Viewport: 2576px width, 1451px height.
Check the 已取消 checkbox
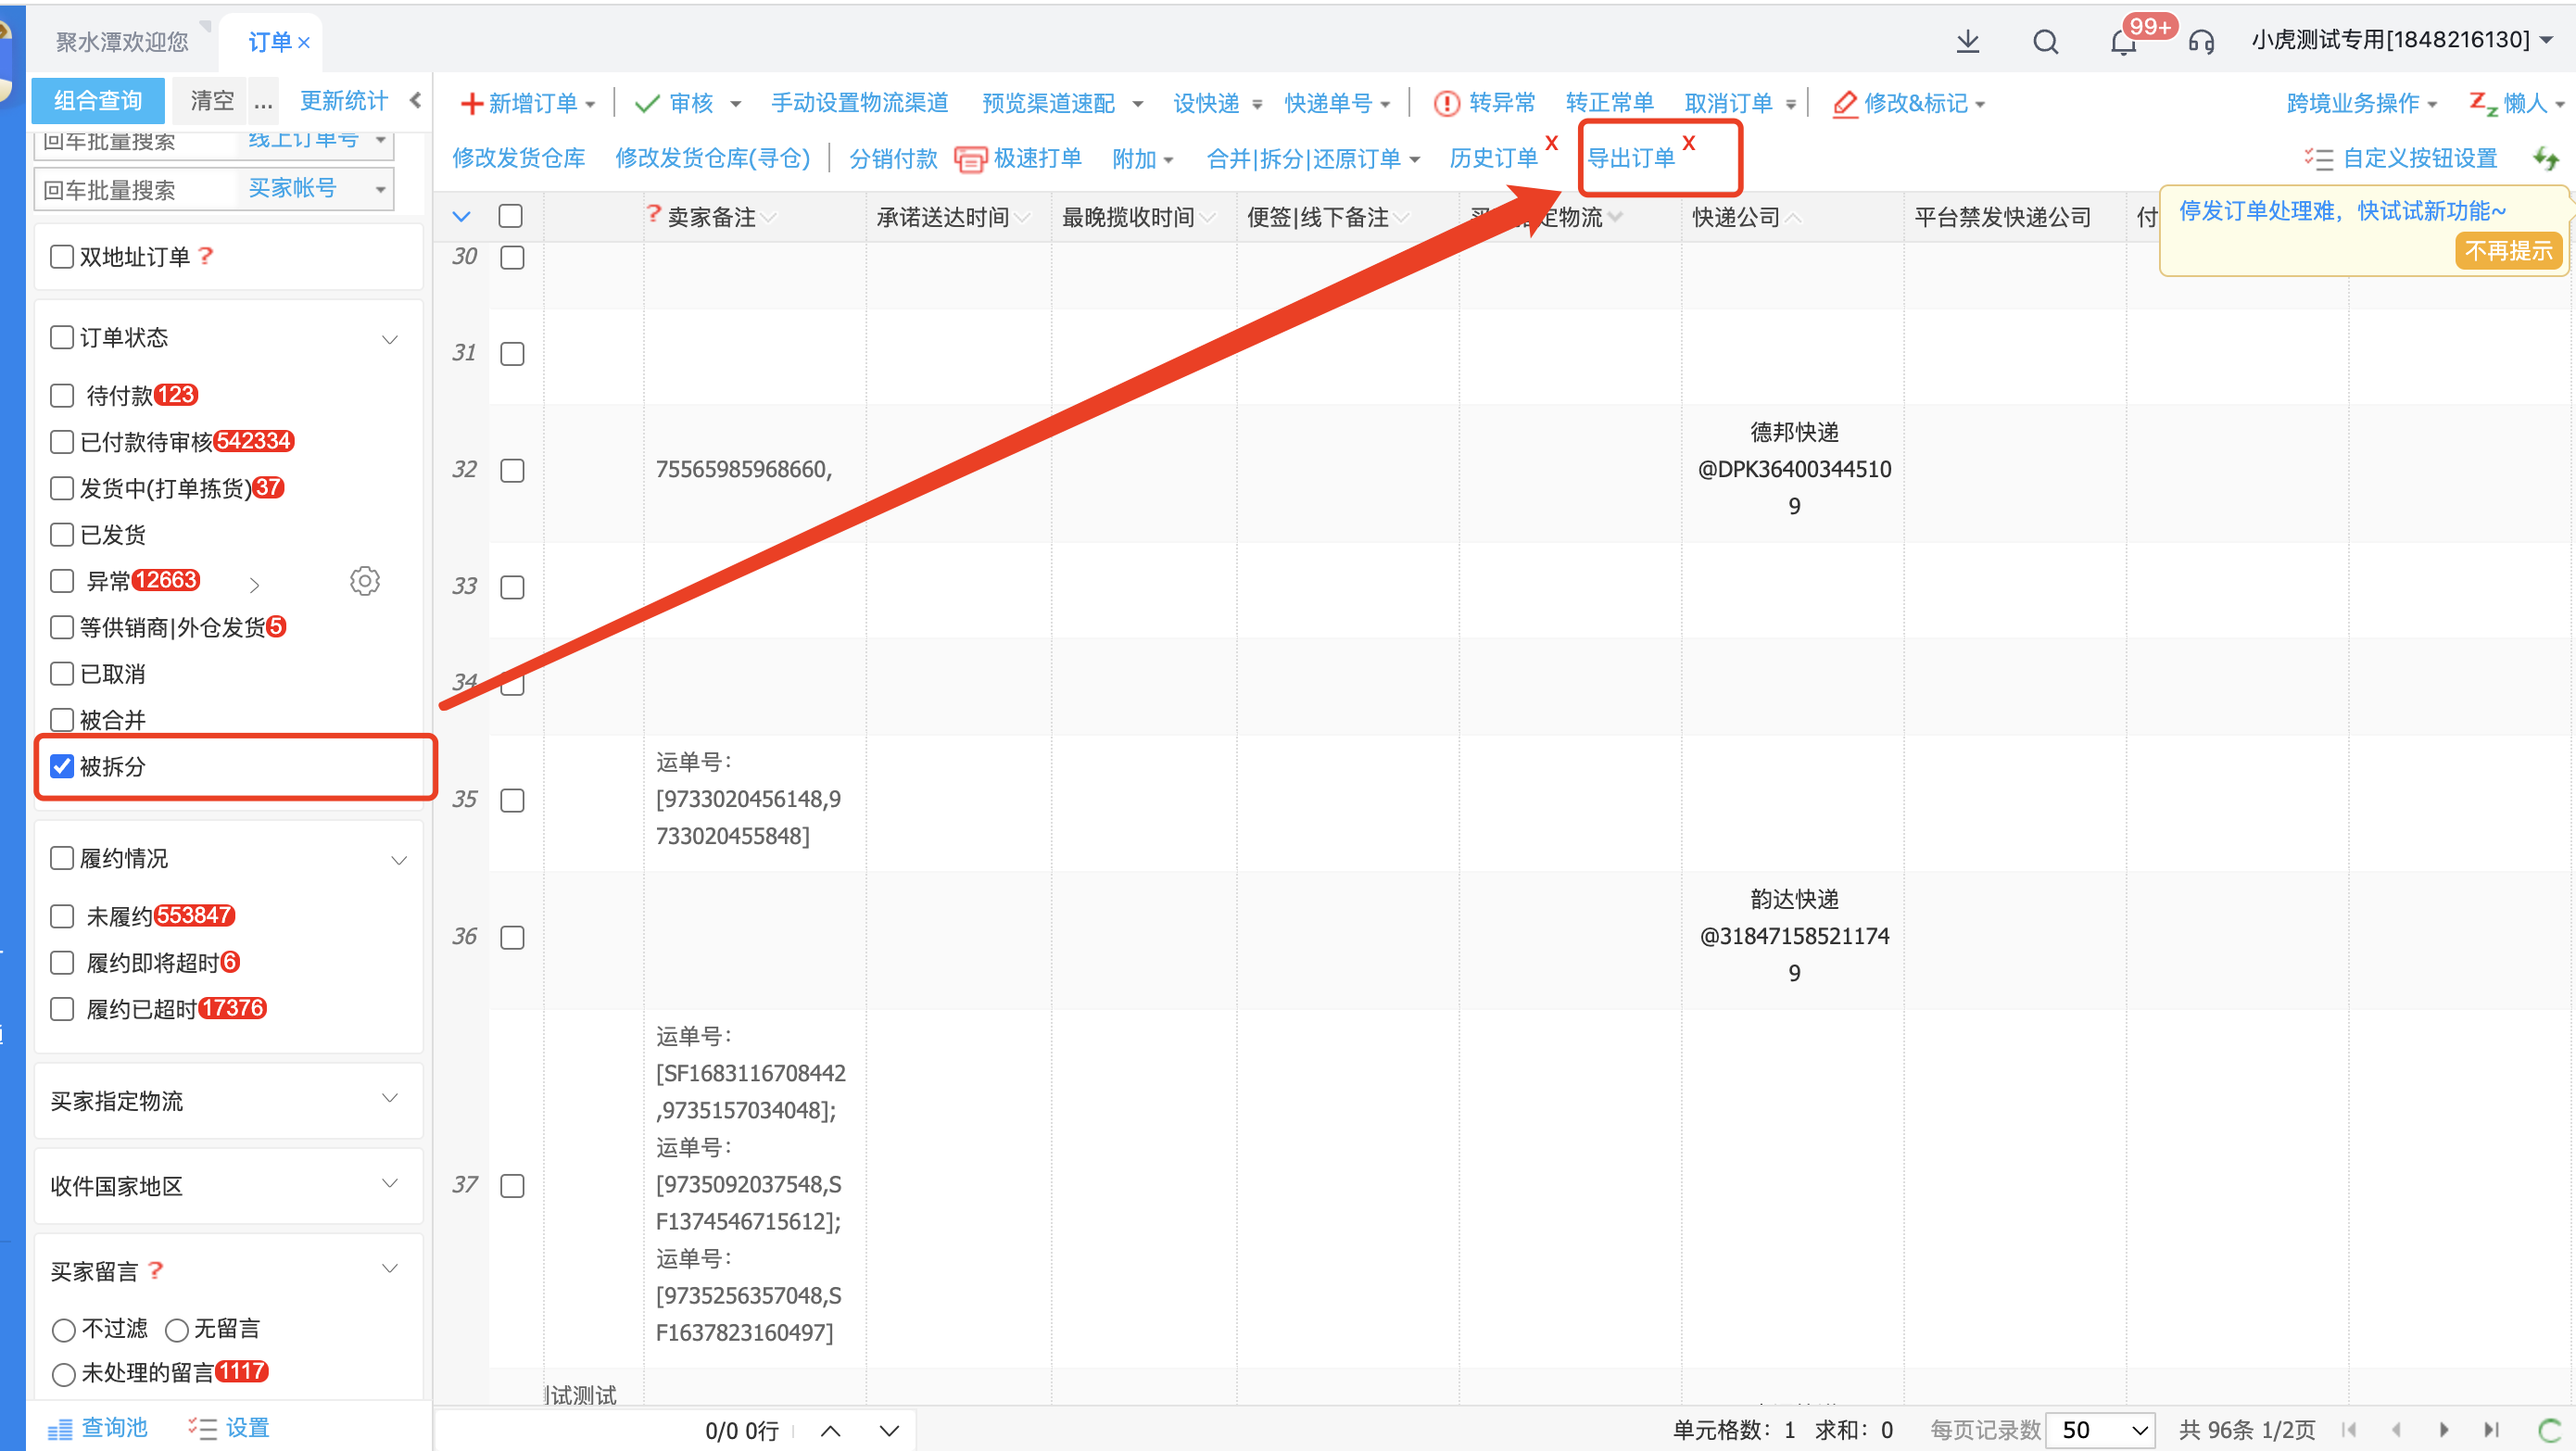coord(62,674)
